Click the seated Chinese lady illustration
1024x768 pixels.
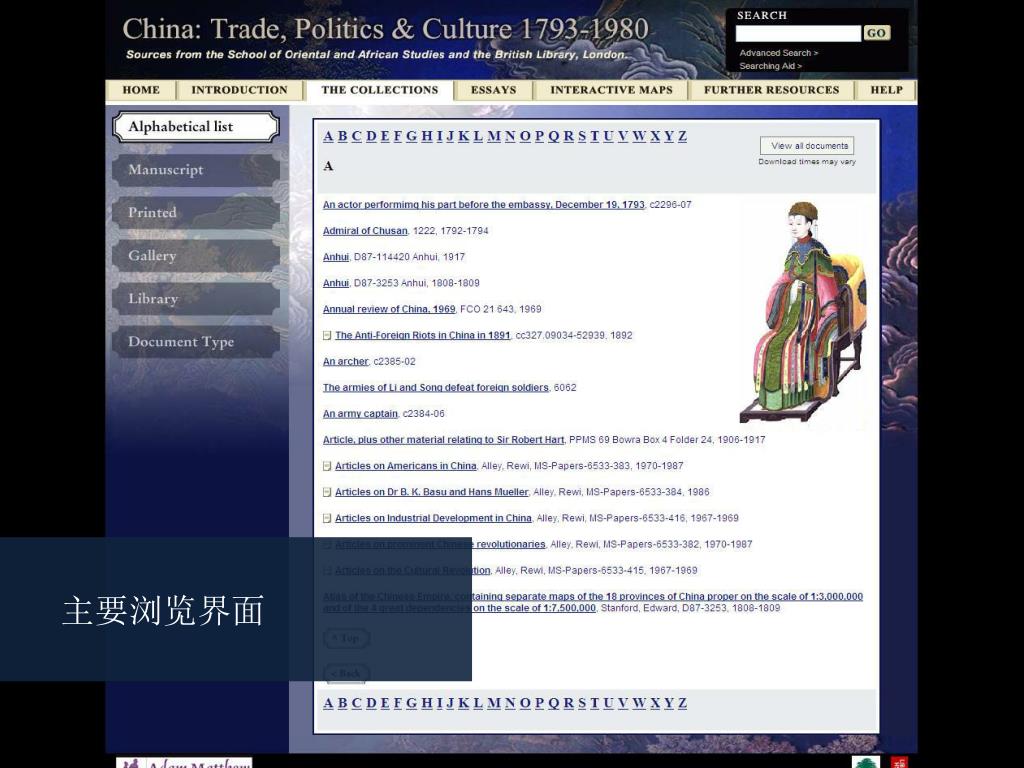click(805, 312)
